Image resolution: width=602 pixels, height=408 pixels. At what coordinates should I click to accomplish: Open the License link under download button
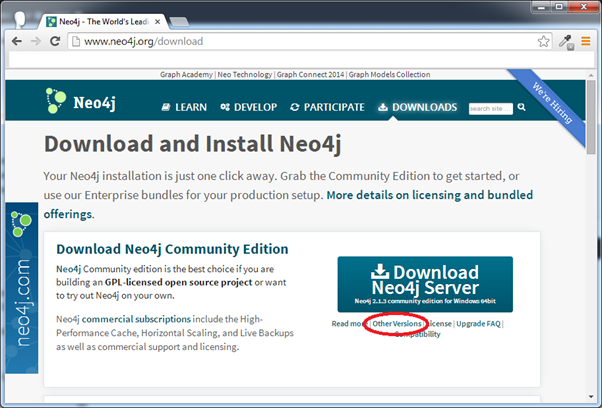point(439,324)
